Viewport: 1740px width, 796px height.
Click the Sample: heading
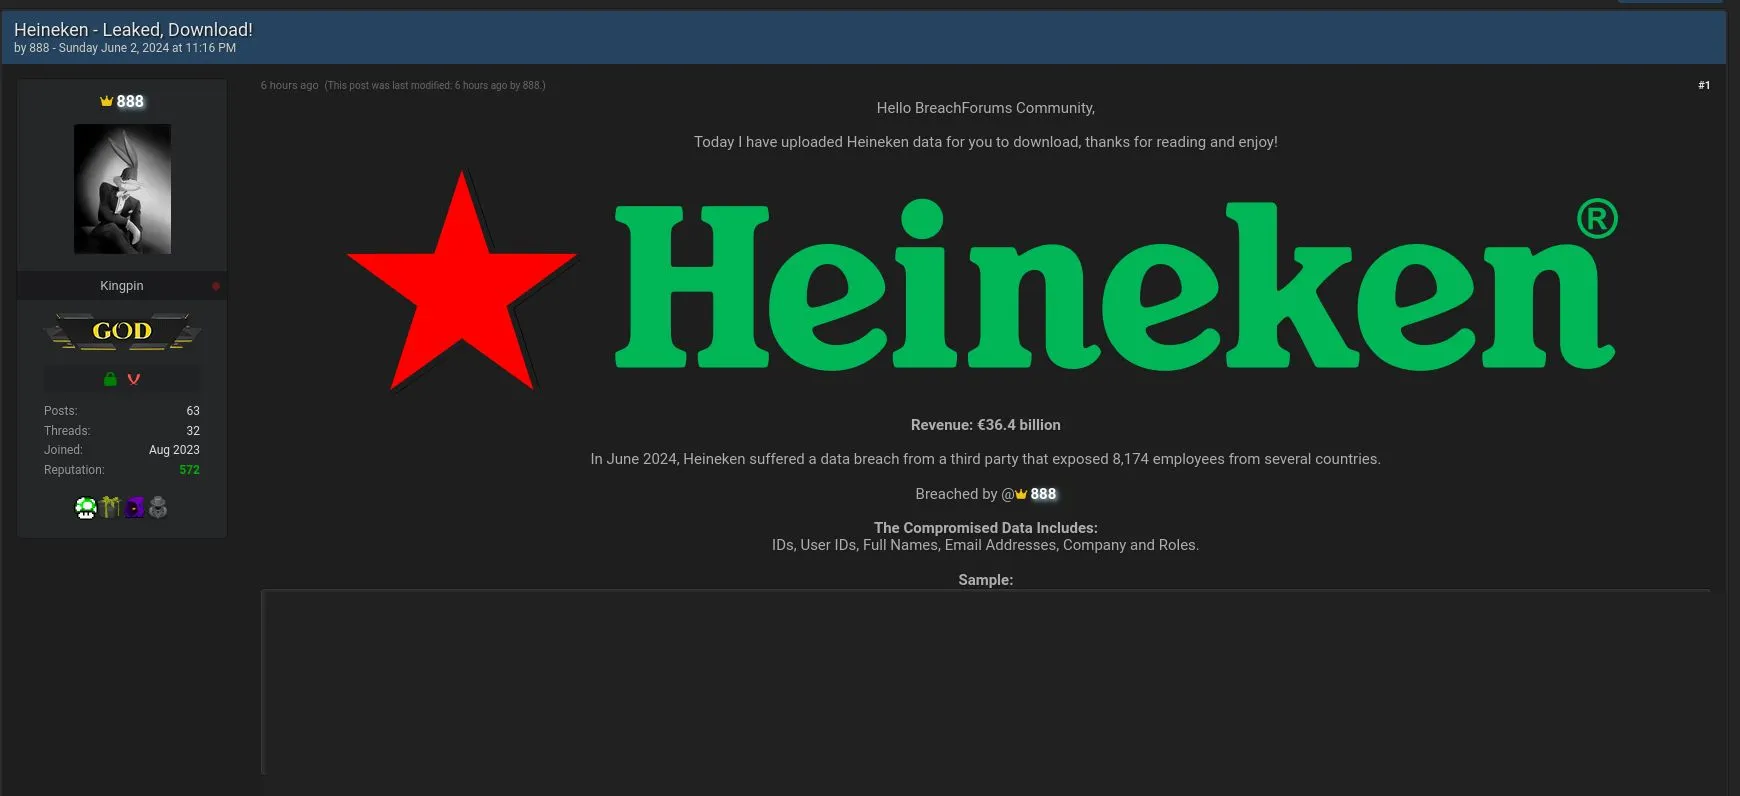click(x=986, y=580)
